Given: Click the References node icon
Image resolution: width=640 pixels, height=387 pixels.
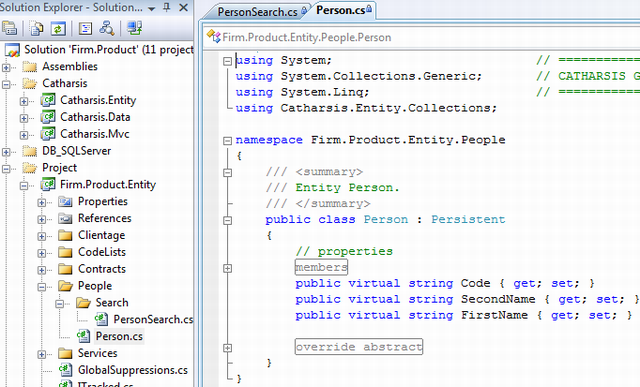Looking at the screenshot, I should coord(65,218).
